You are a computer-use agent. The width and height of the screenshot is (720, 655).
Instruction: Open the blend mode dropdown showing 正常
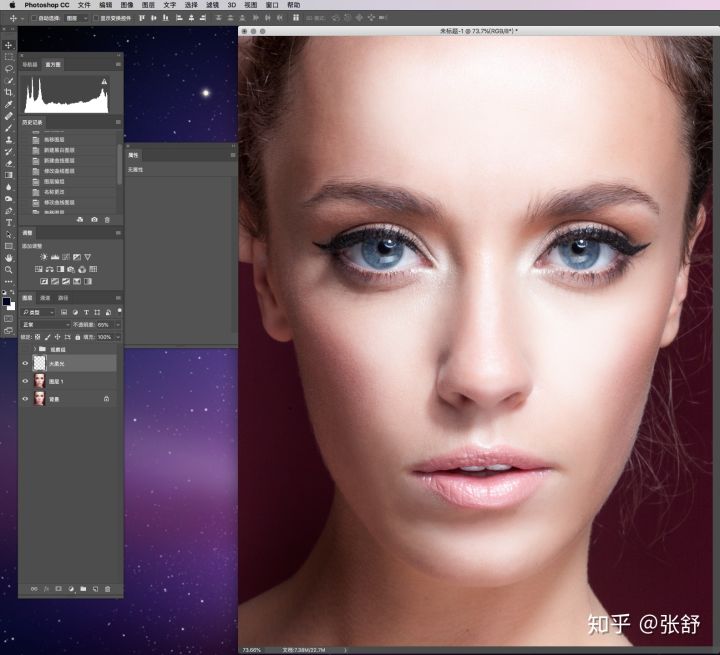[x=43, y=325]
